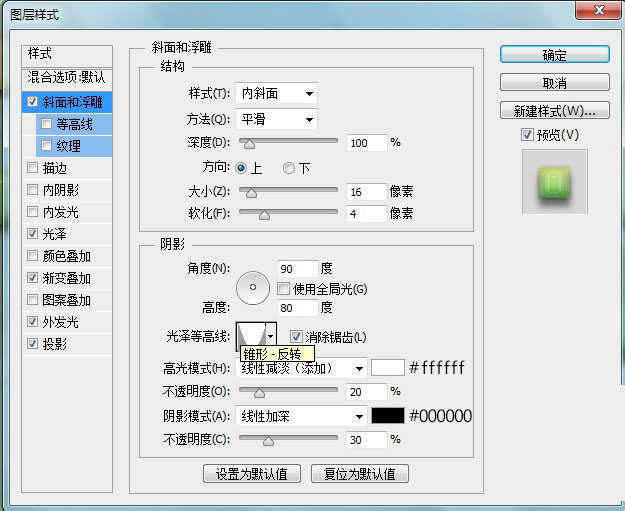Viewport: 625px width, 511px height.
Task: Open the 阴影模式(A) dropdown
Action: pos(302,417)
